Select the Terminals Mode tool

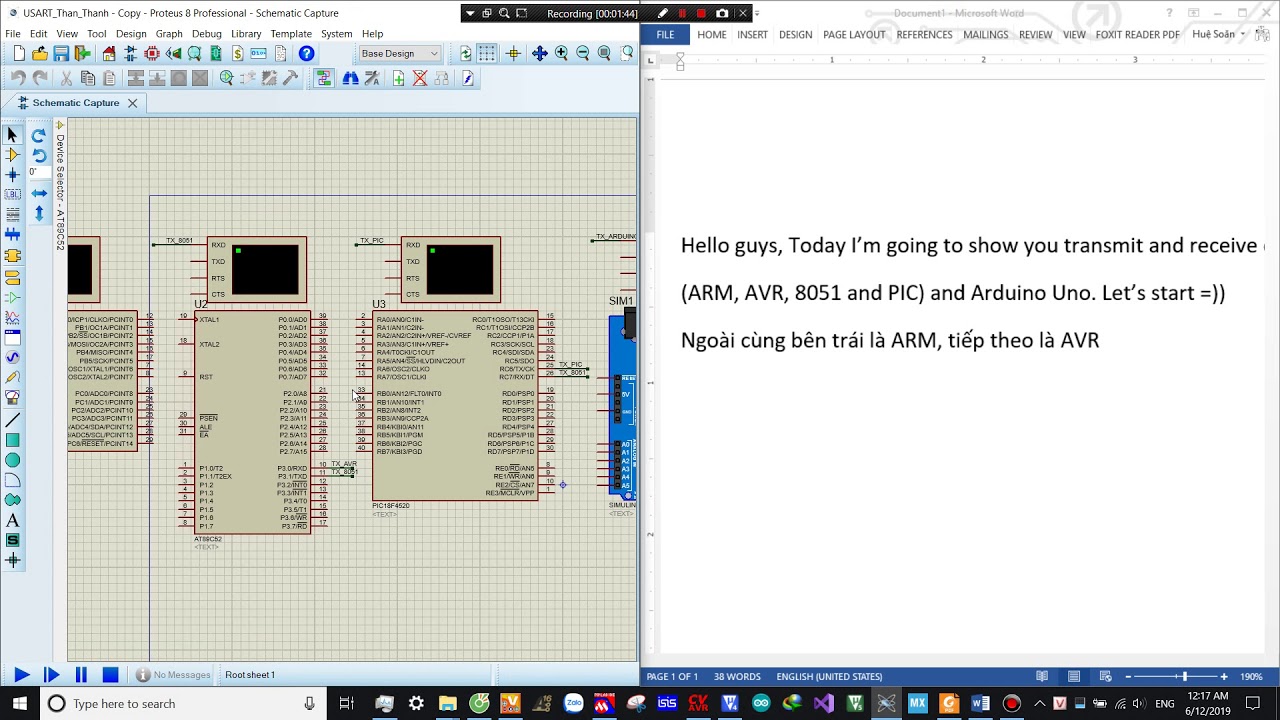click(x=12, y=277)
